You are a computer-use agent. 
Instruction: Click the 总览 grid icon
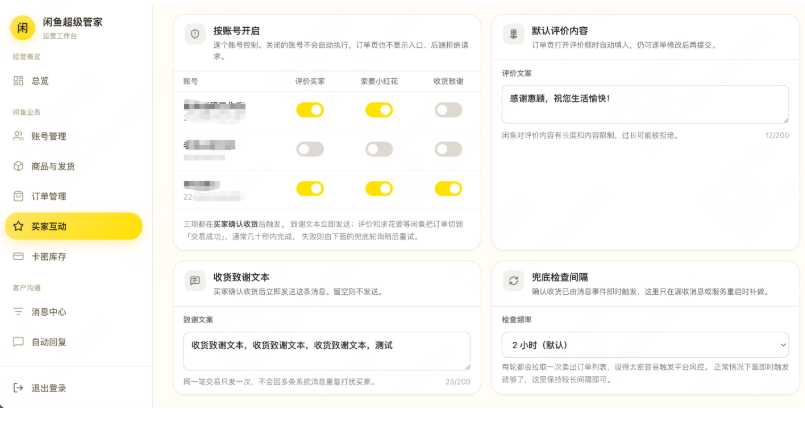click(x=18, y=81)
